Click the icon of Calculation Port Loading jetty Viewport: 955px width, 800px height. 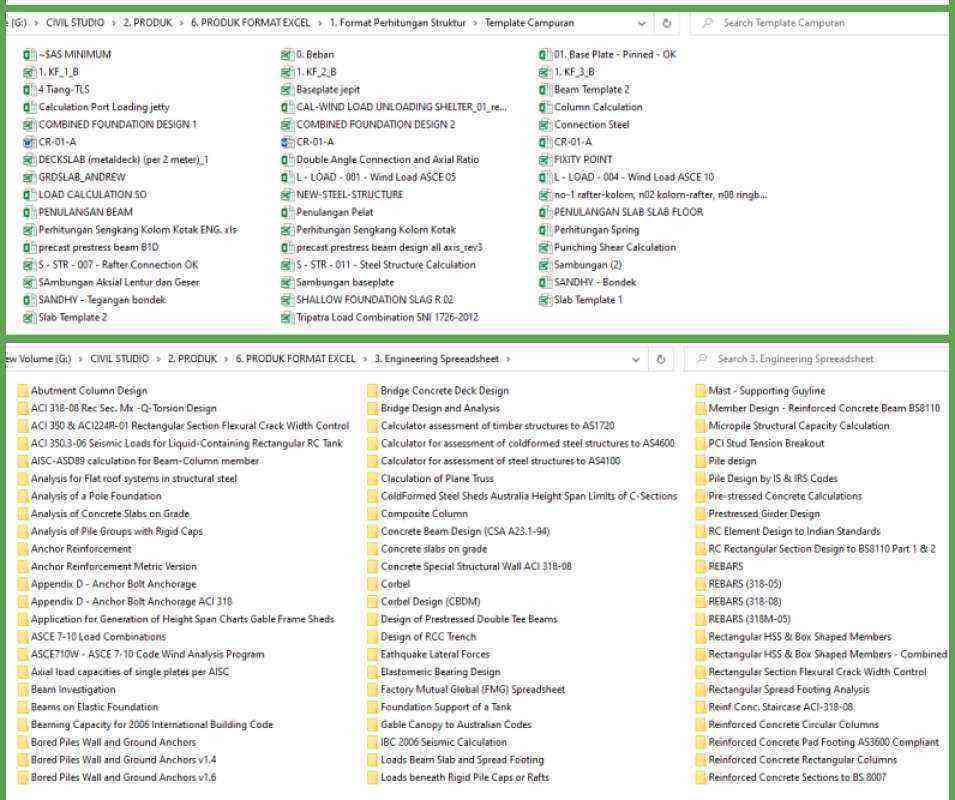(x=28, y=107)
